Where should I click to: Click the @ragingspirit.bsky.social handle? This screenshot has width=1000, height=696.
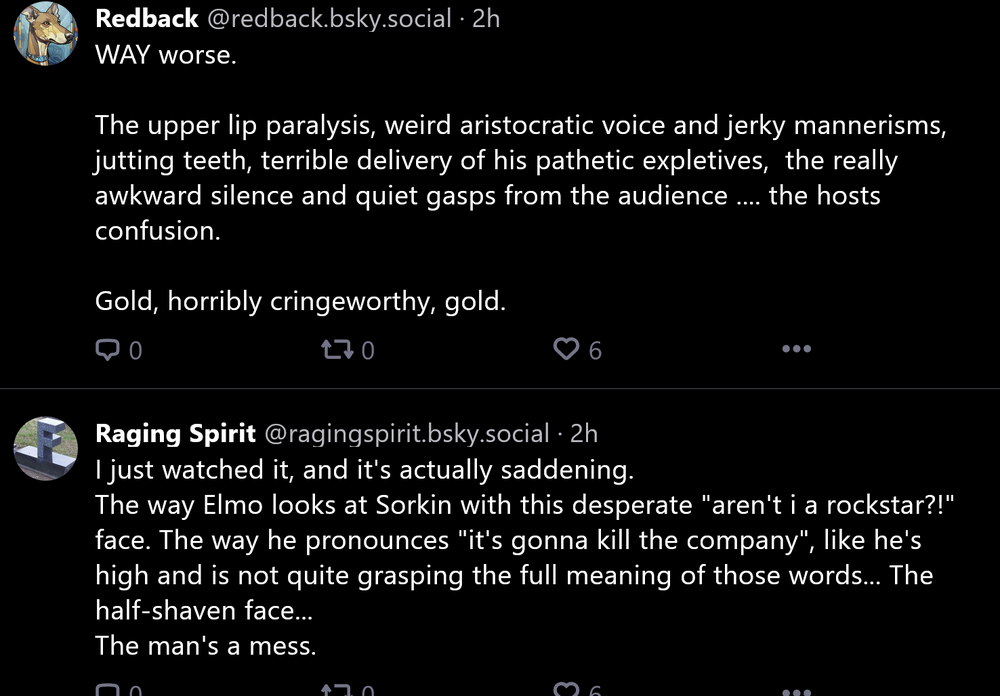tap(406, 434)
